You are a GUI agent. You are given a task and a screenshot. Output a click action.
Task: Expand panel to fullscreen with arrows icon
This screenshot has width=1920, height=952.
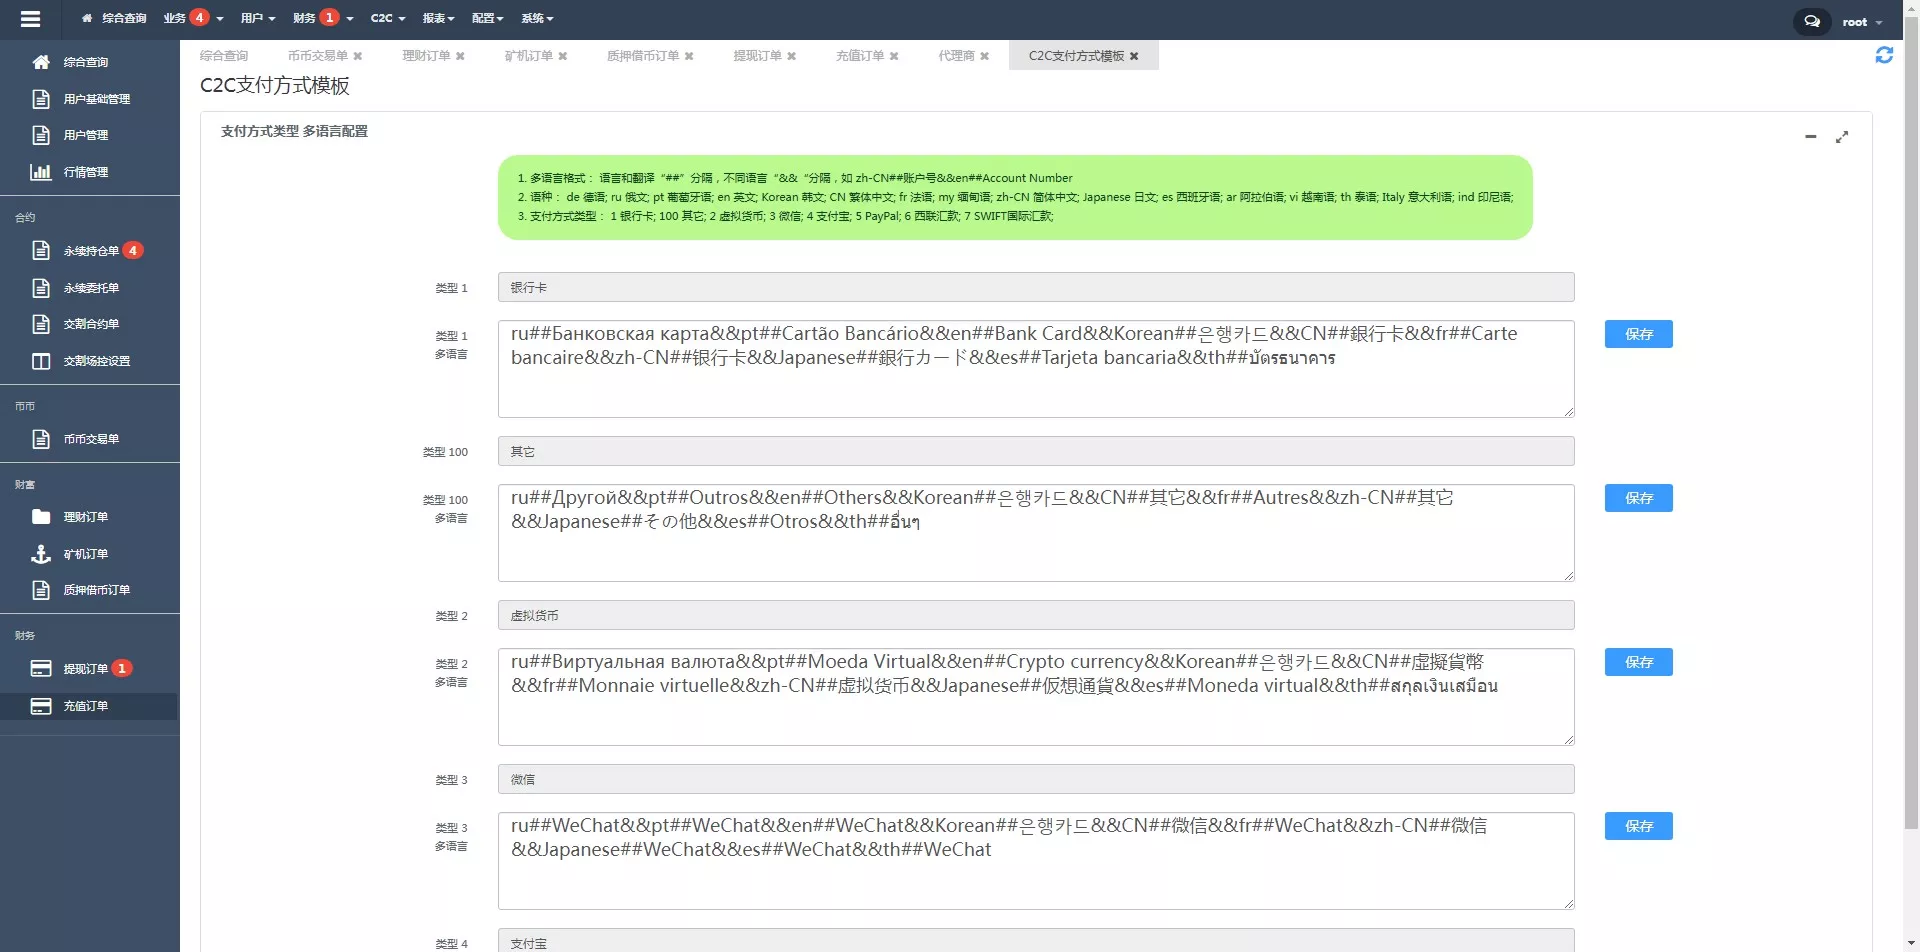(1842, 137)
